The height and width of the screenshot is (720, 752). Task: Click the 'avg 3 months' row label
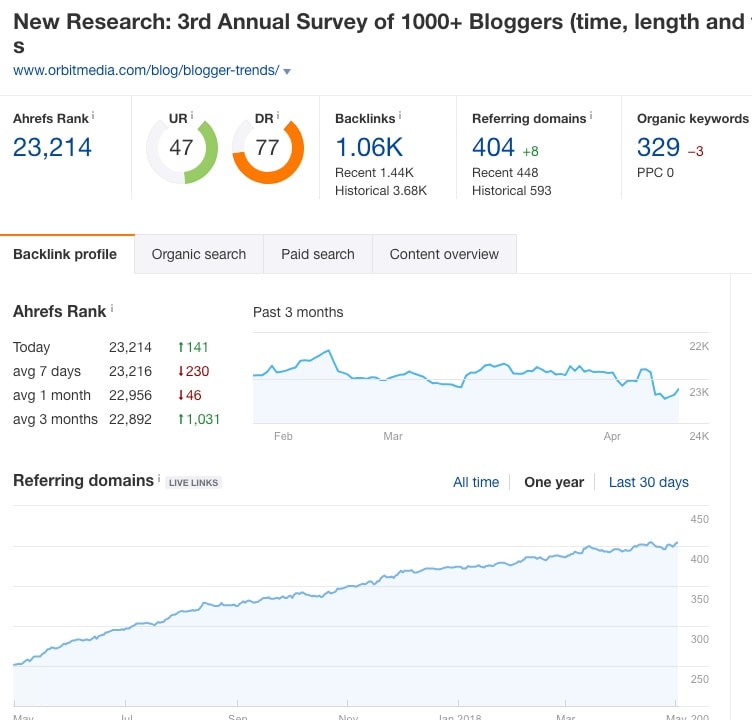click(55, 419)
